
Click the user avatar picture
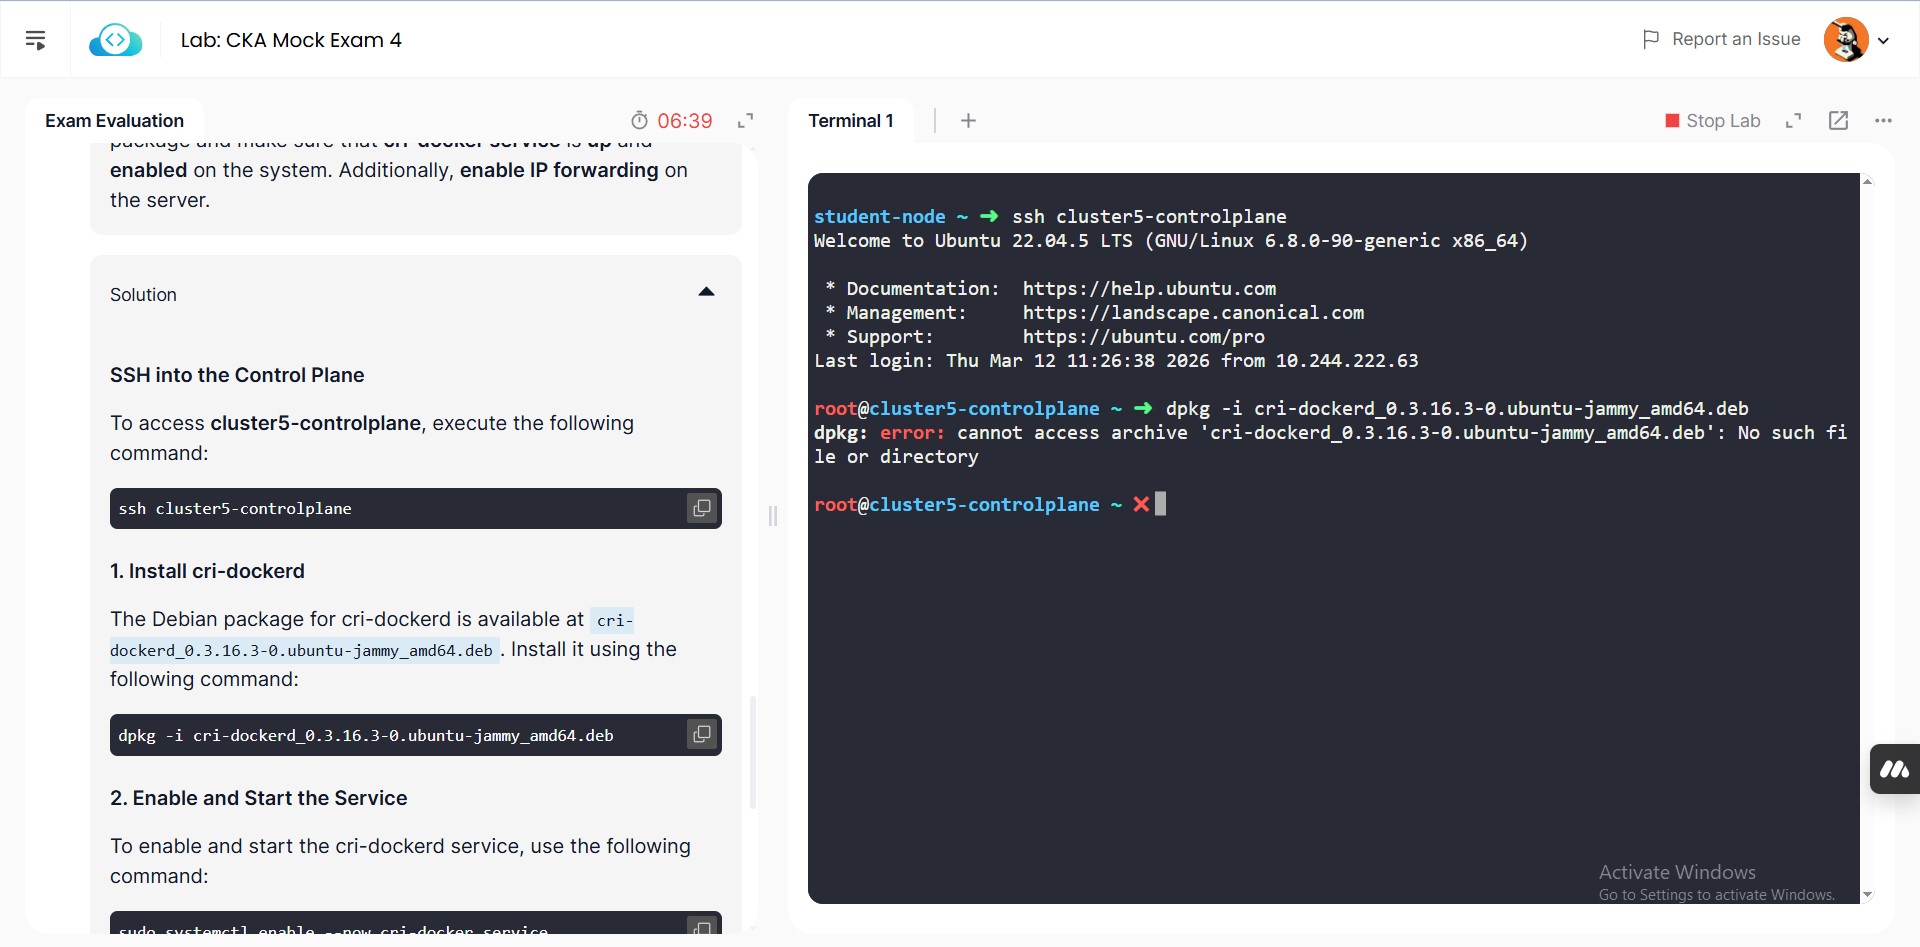1845,40
